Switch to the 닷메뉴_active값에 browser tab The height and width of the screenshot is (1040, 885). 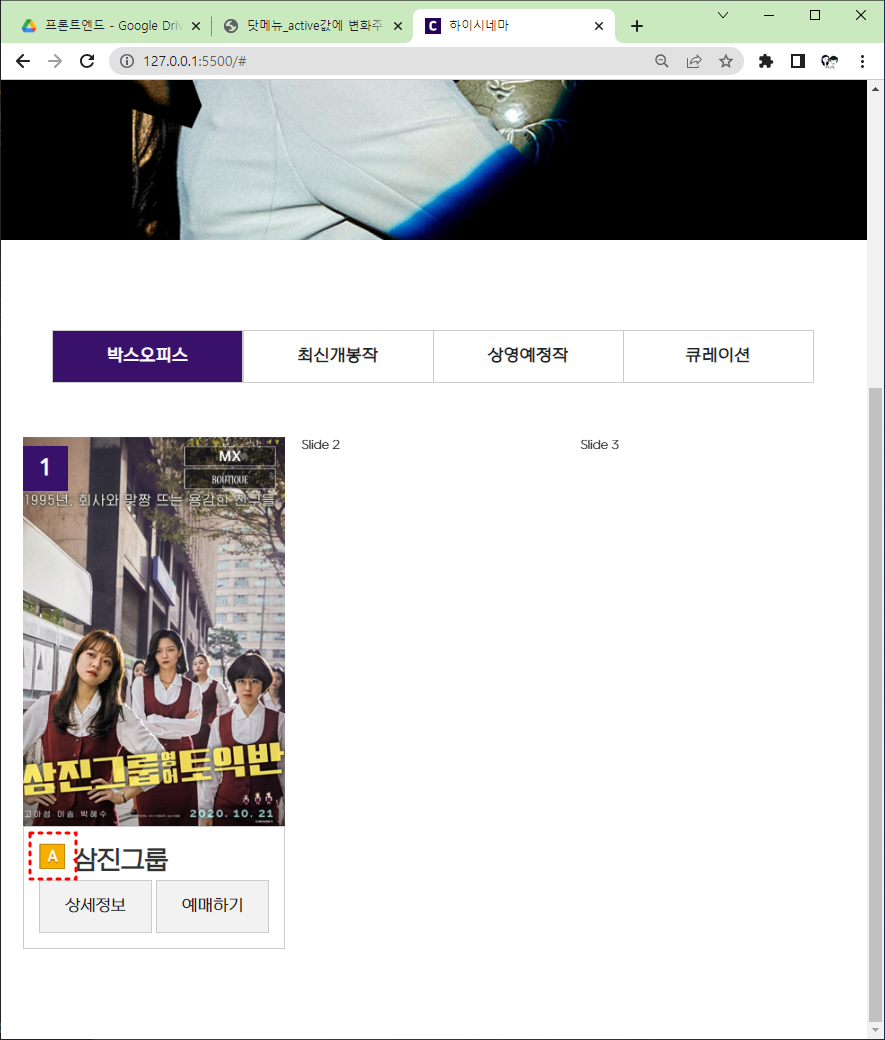pyautogui.click(x=312, y=26)
